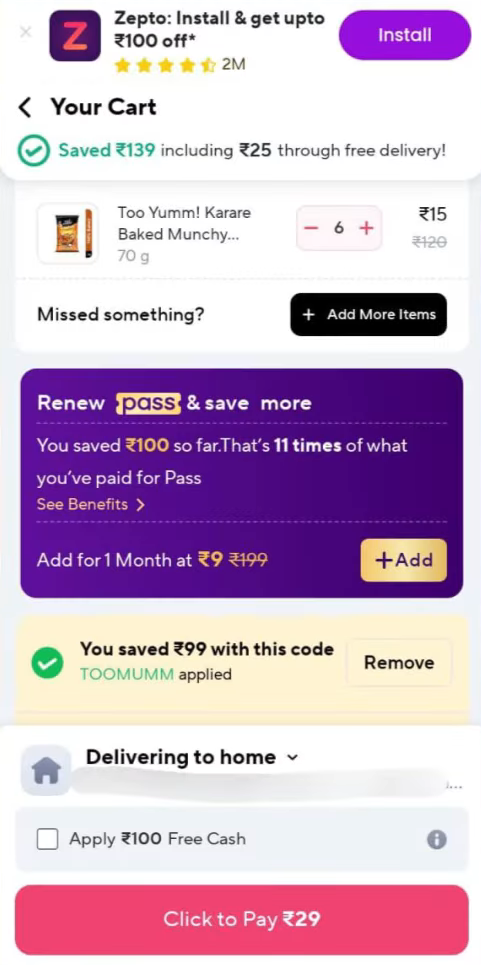Click the savings checkmark icon
The height and width of the screenshot is (965, 481).
(33, 151)
